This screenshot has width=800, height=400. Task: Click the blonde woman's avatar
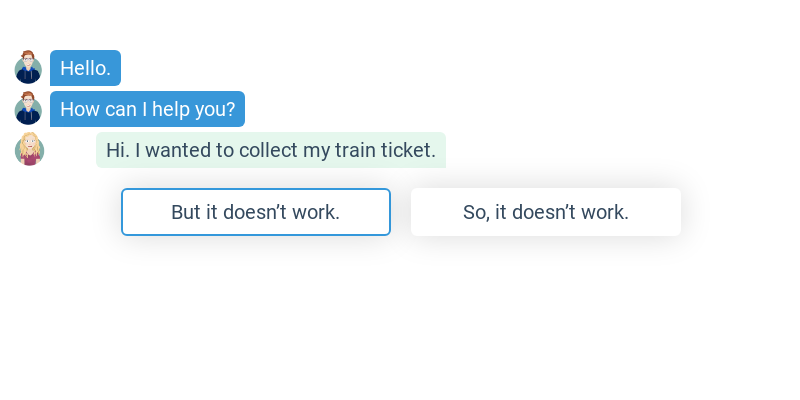point(30,150)
